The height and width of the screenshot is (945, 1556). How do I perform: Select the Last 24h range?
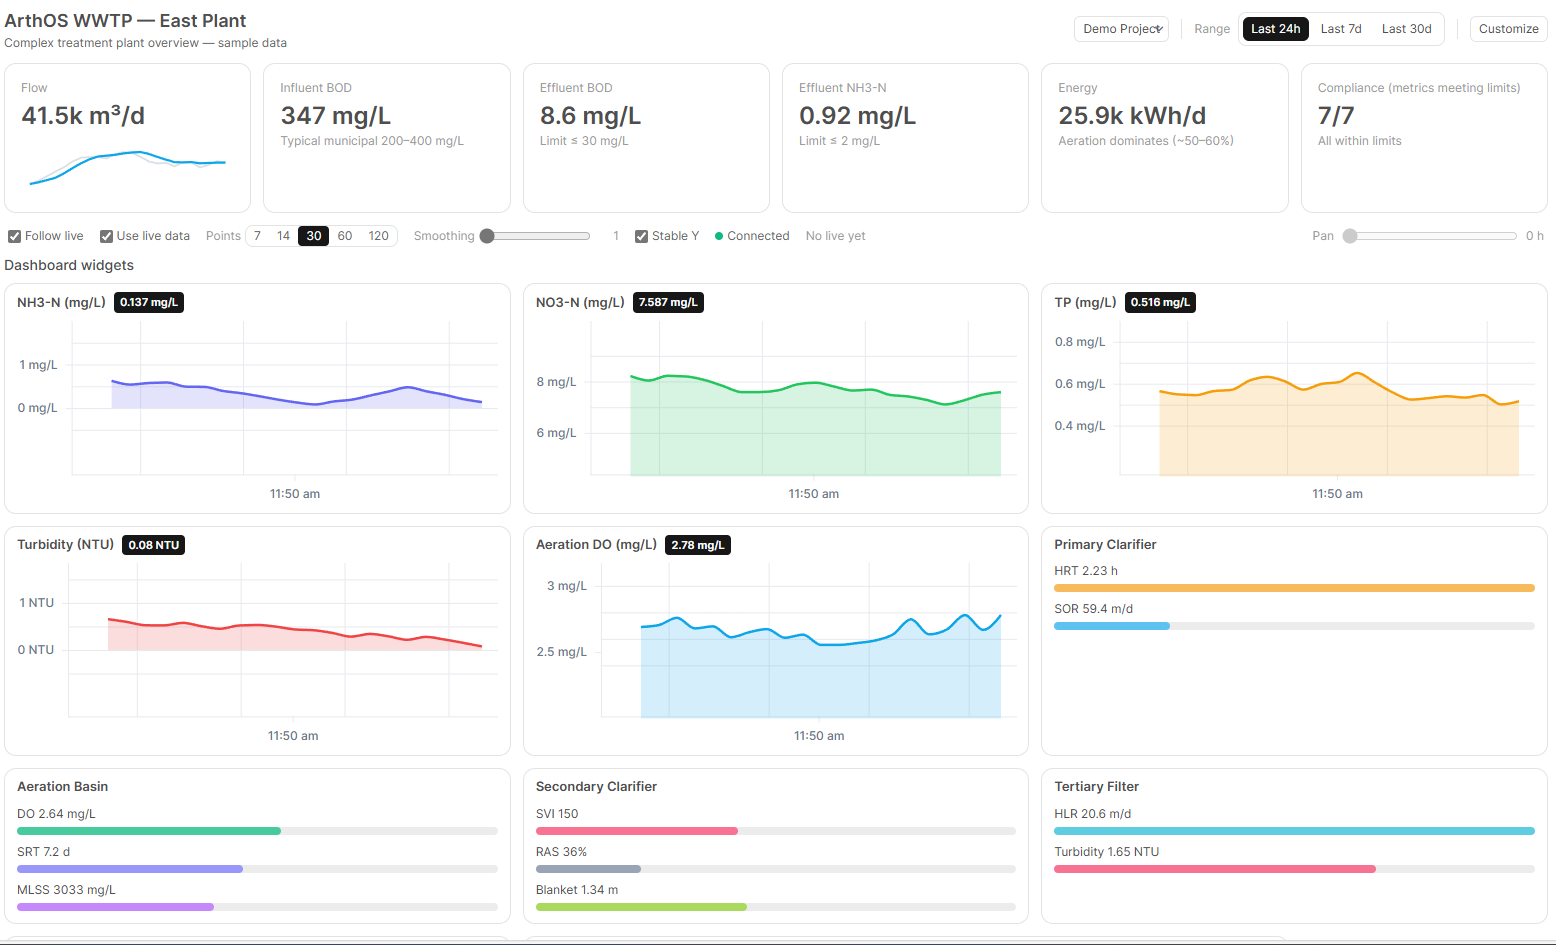tap(1275, 29)
